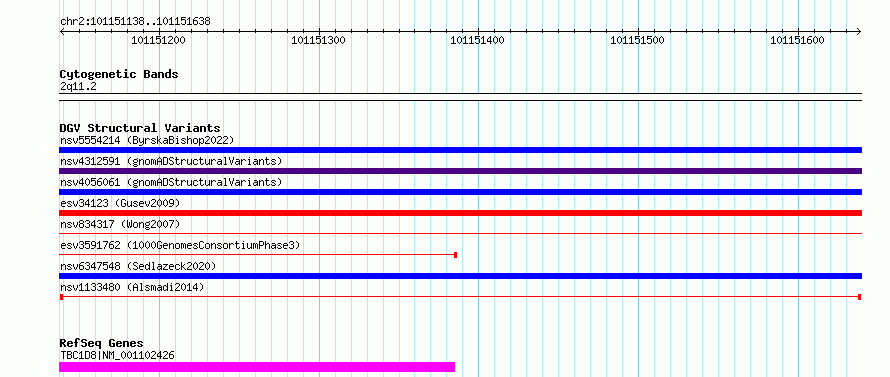
Task: Click the red line feature of esv3591762
Action: click(x=258, y=255)
